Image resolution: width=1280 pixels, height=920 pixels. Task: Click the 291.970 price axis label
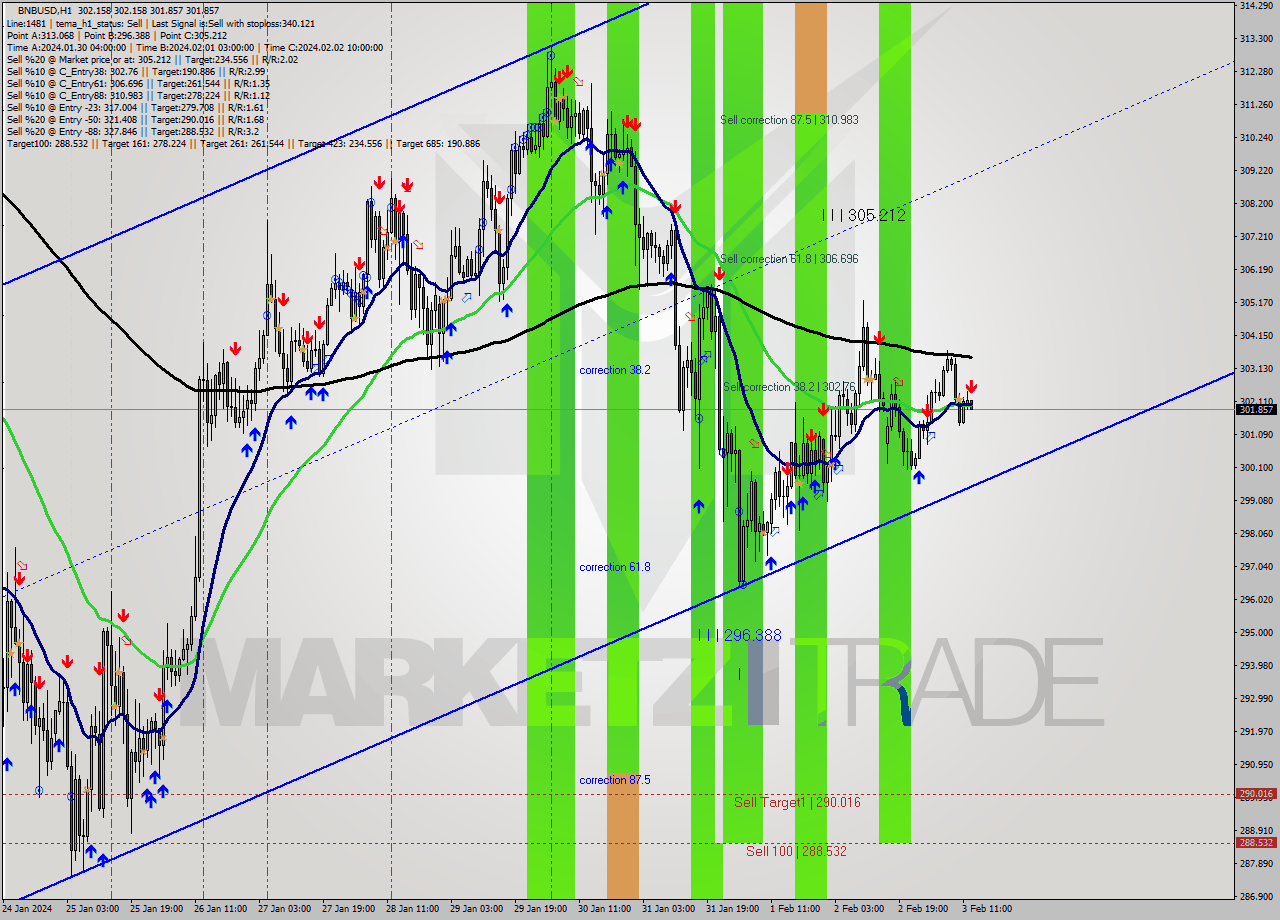tap(1255, 732)
